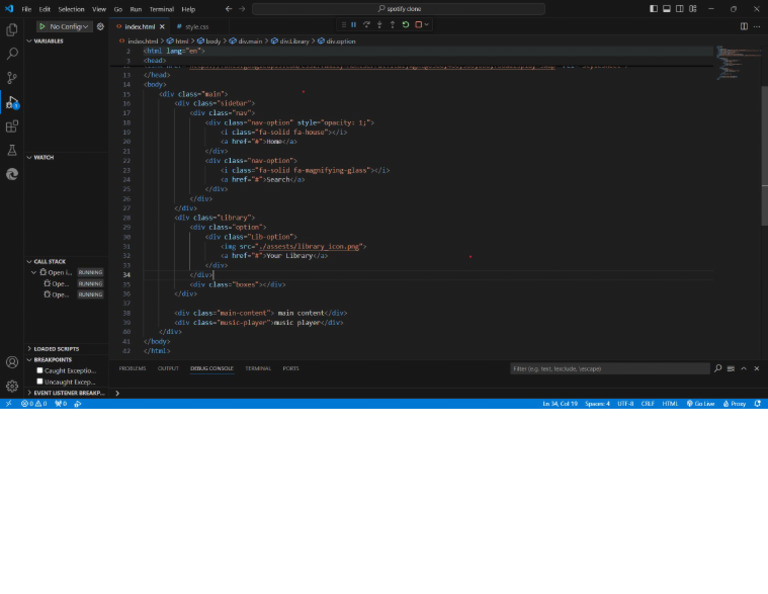Image resolution: width=768 pixels, height=594 pixels.
Task: Switch to the style.css editor tab
Action: (x=196, y=27)
